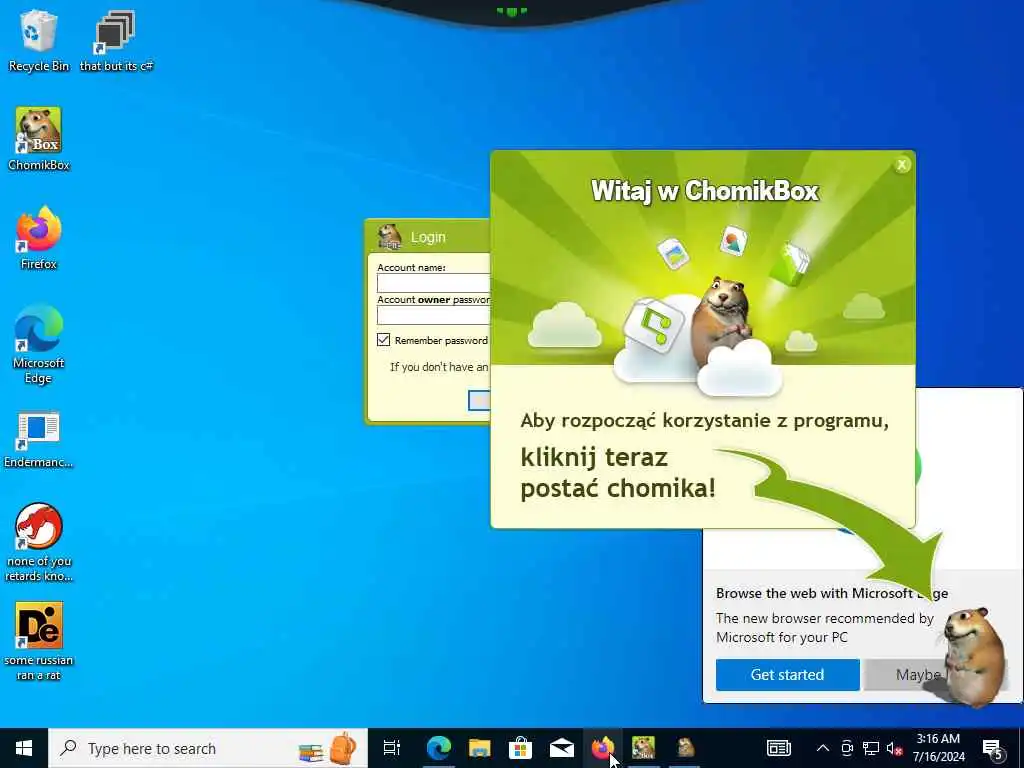Open Microsoft Store from the taskbar
Viewport: 1024px width, 768px height.
[520, 748]
